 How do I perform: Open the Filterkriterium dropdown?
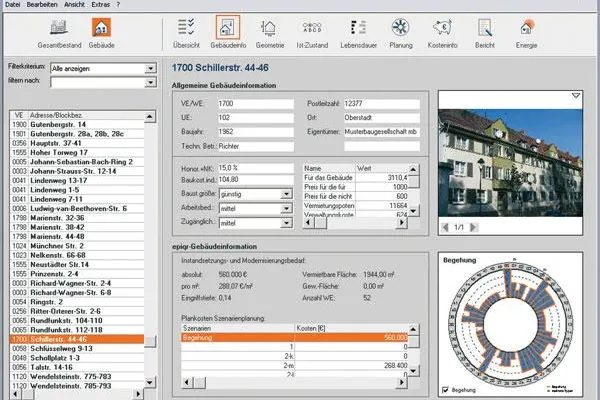point(151,69)
